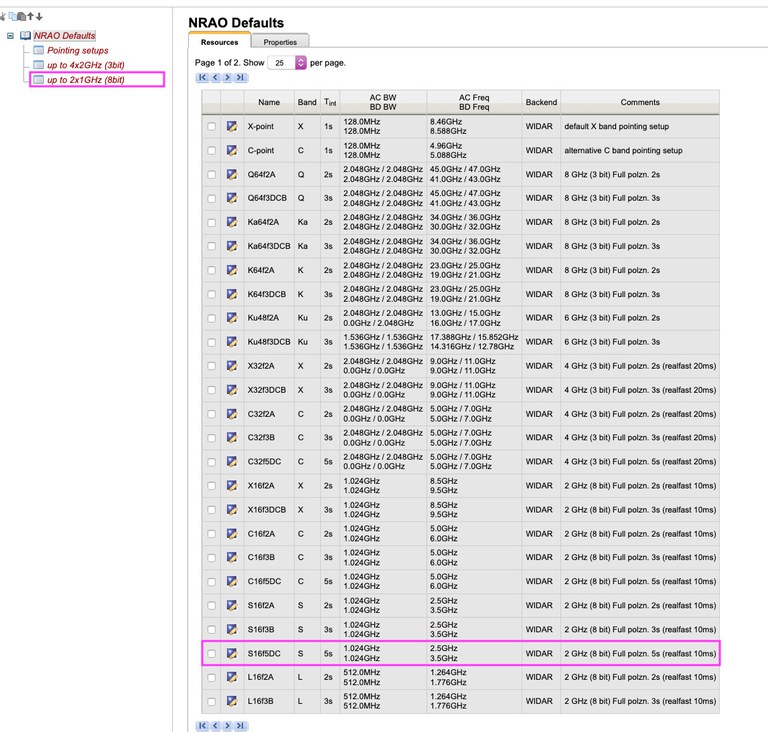Viewport: 768px width, 732px height.
Task: Select the Ka64f2A row checkbox
Action: tap(211, 222)
